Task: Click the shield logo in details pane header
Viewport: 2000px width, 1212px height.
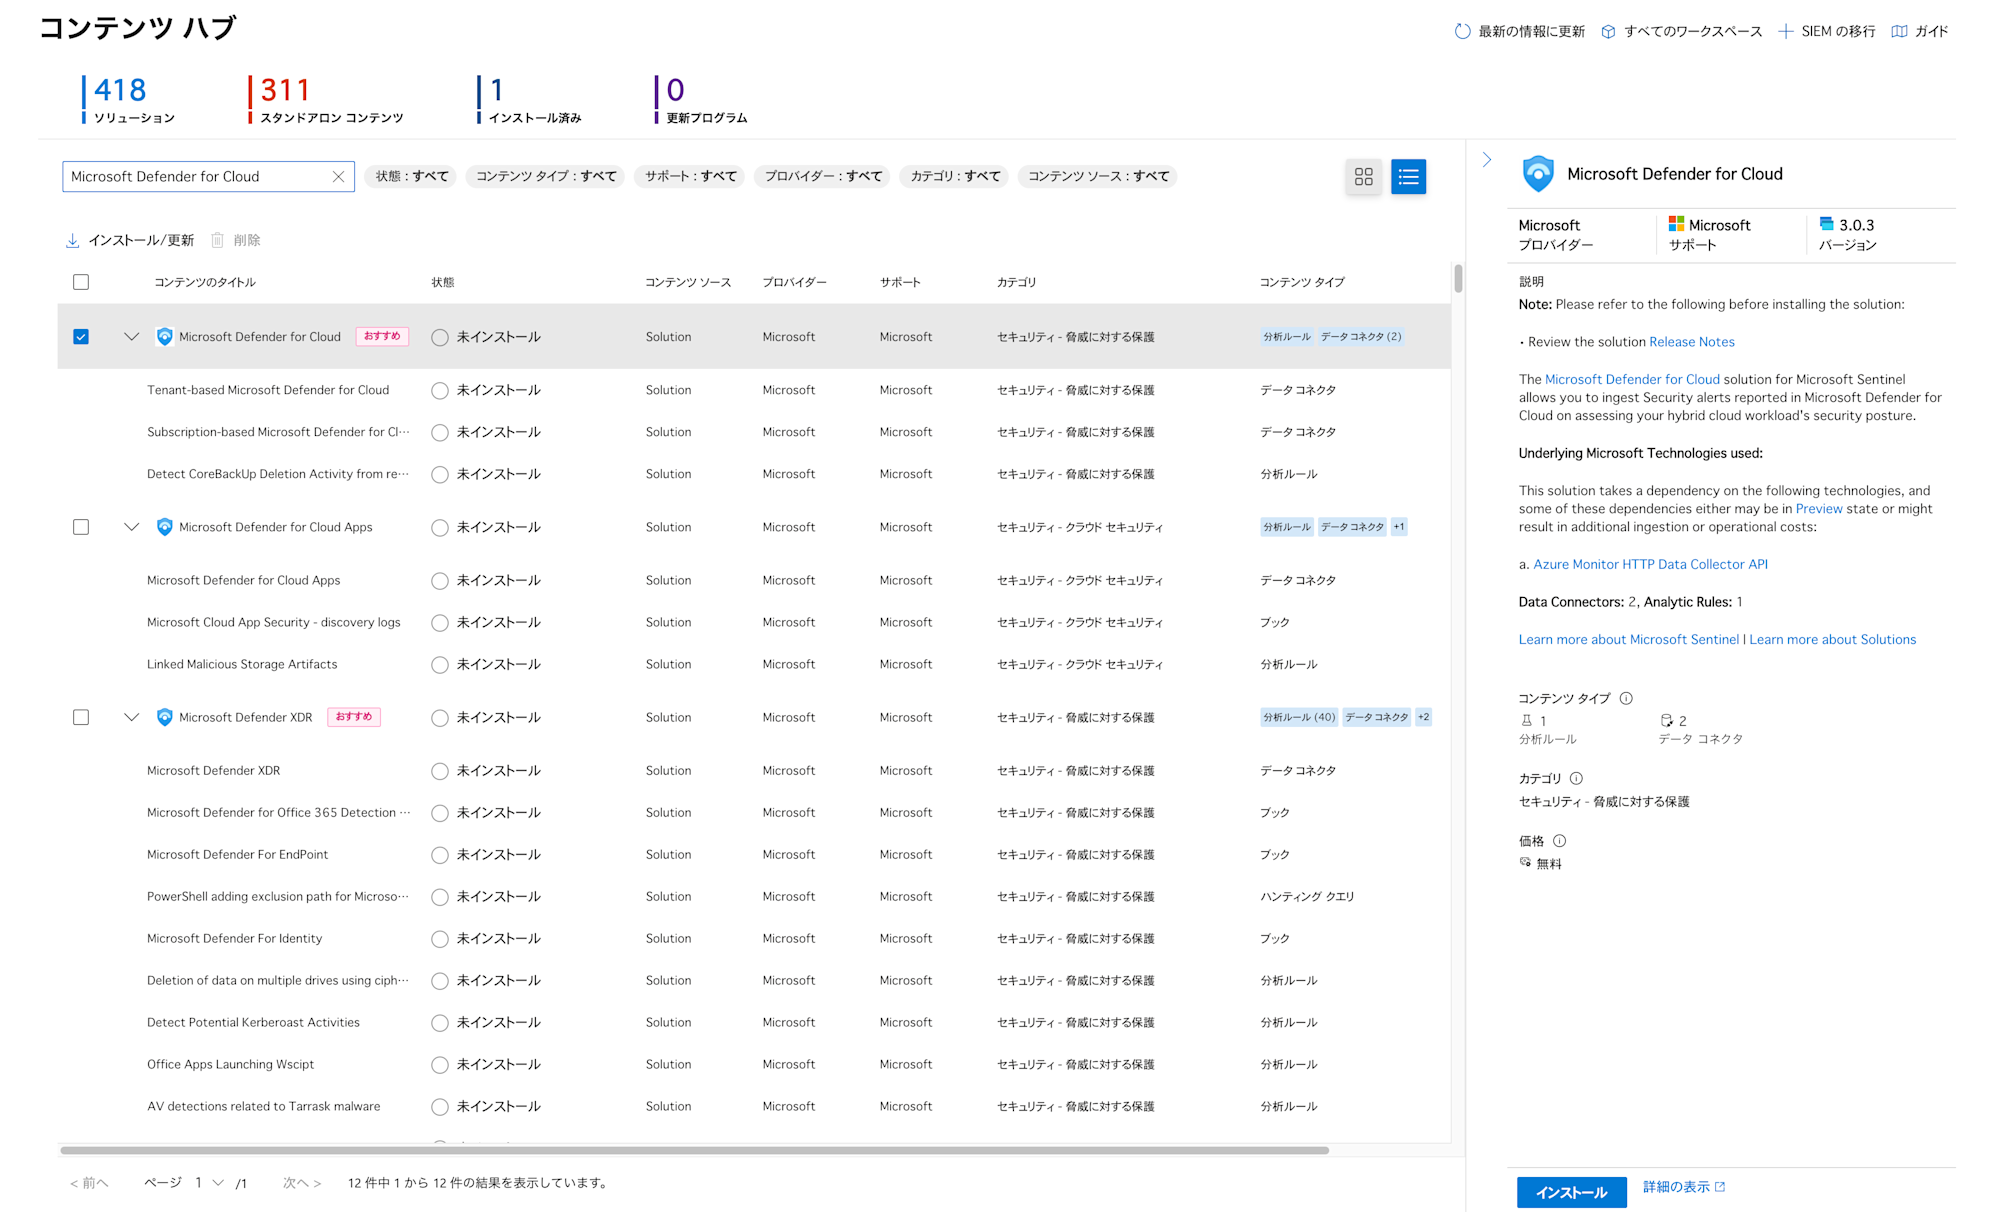Action: [1537, 174]
